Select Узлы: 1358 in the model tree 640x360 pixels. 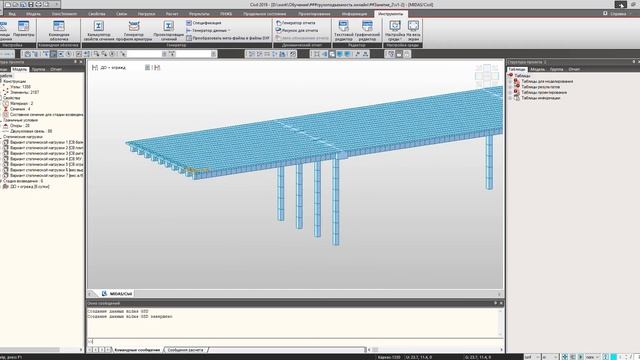pos(20,87)
